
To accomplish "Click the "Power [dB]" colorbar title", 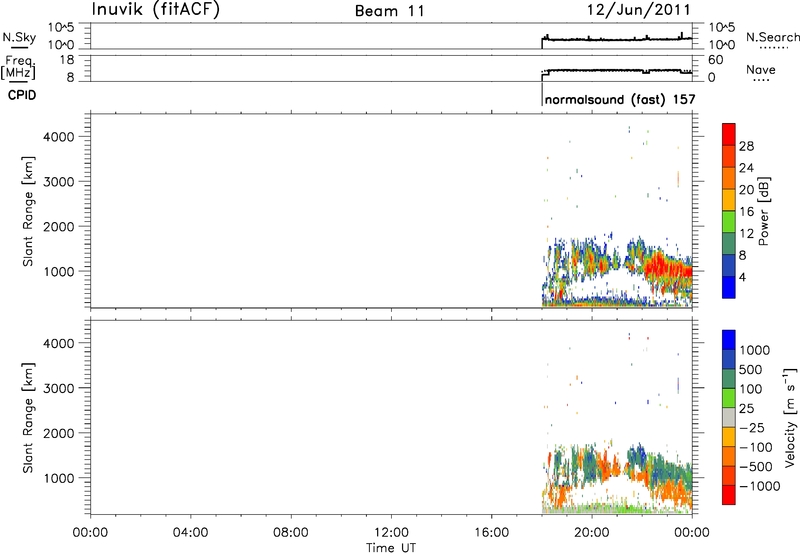I will 763,211.
